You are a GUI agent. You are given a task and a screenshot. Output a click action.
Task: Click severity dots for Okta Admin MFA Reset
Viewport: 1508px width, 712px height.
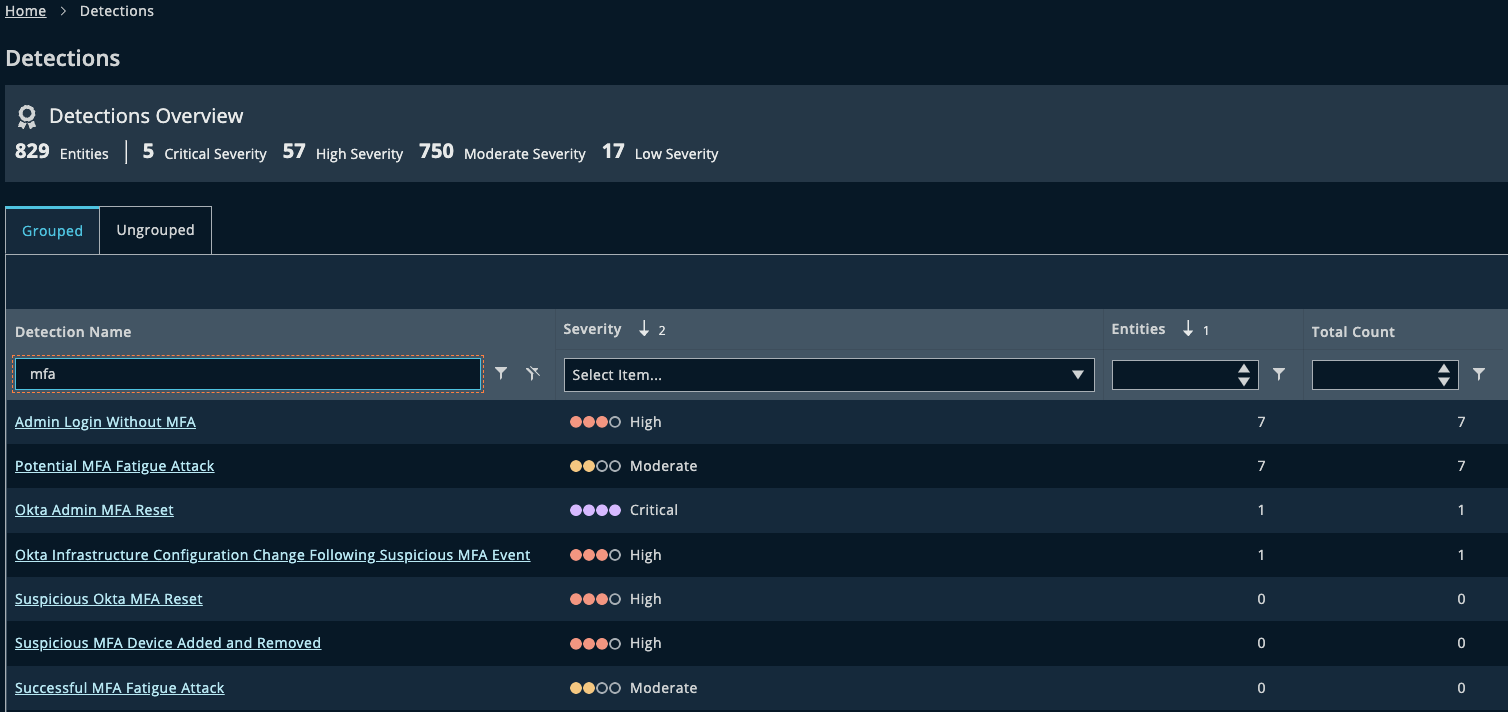(x=595, y=510)
